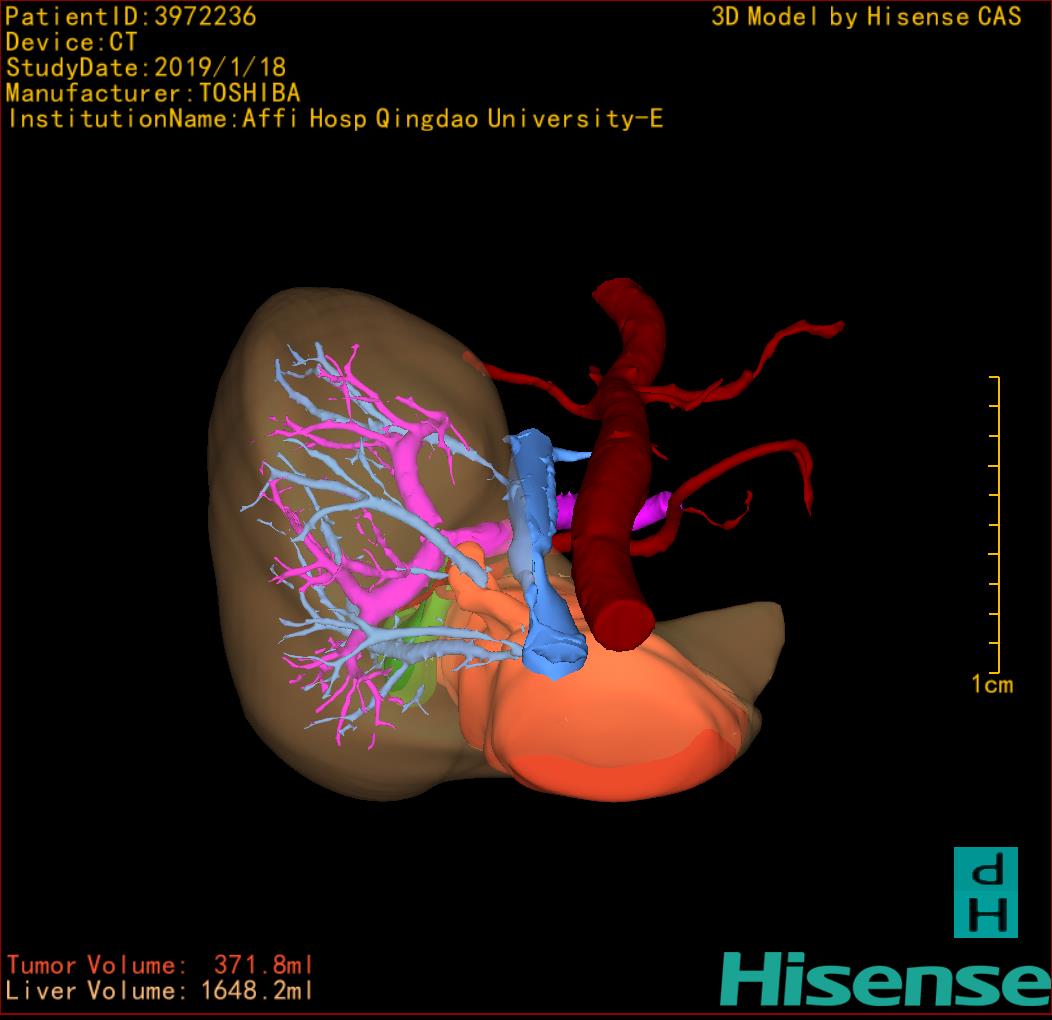Click the Liver Volume 1648.2ml readout

point(160,991)
